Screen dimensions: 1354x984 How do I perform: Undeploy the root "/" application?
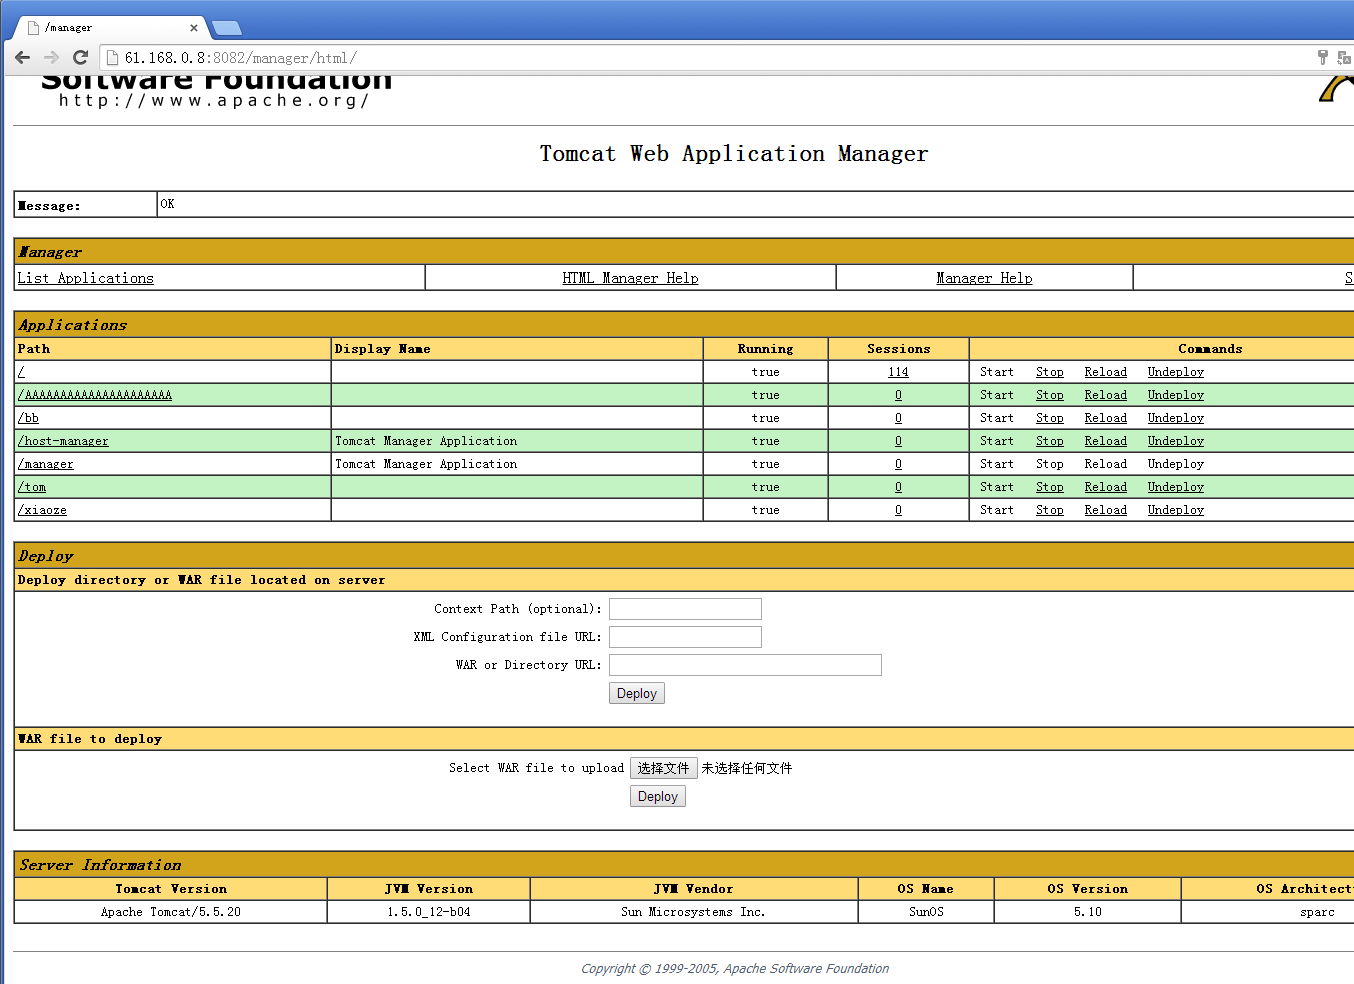pos(1176,372)
